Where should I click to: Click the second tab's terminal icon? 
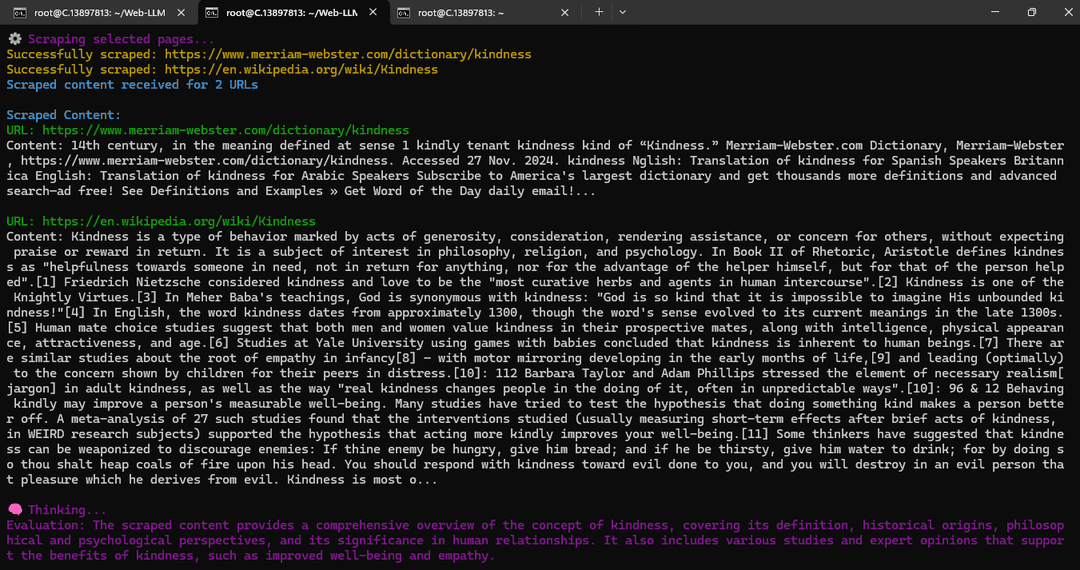tap(213, 12)
